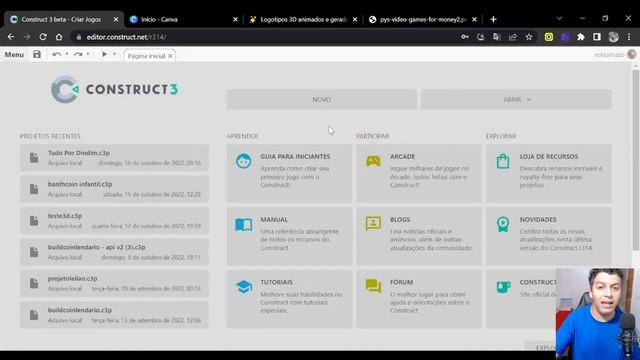Image resolution: width=640 pixels, height=360 pixels.
Task: Open the Chrome three-dot menu
Action: (x=629, y=37)
